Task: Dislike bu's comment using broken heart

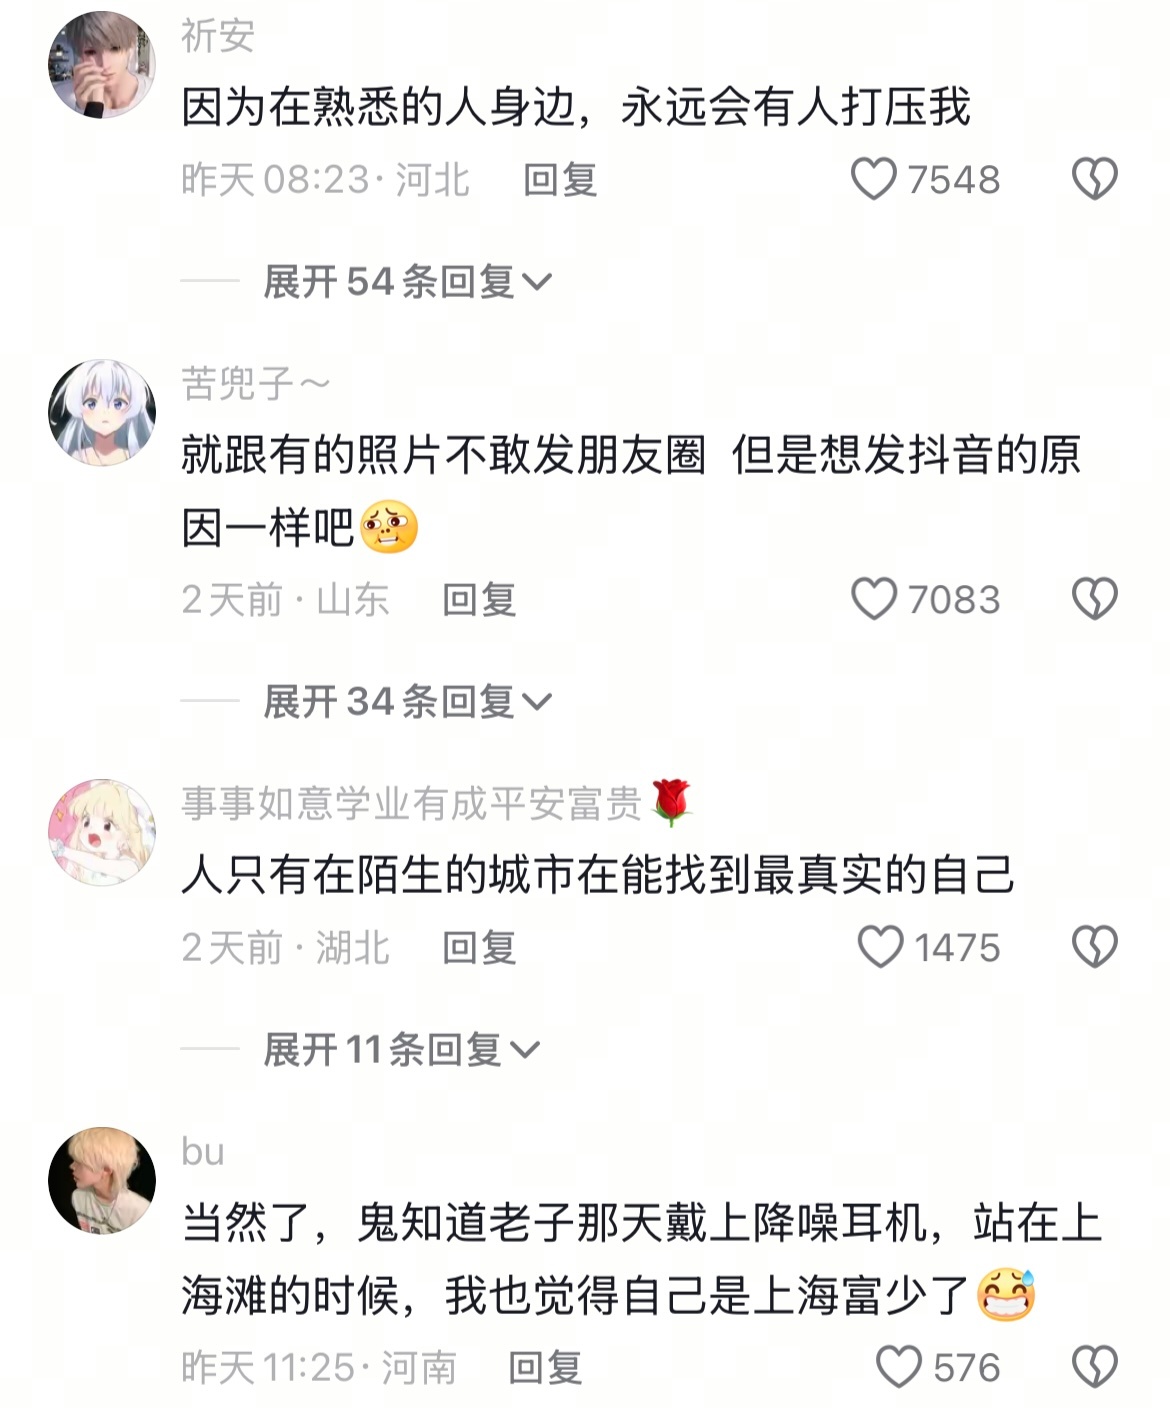Action: pos(1095,1367)
